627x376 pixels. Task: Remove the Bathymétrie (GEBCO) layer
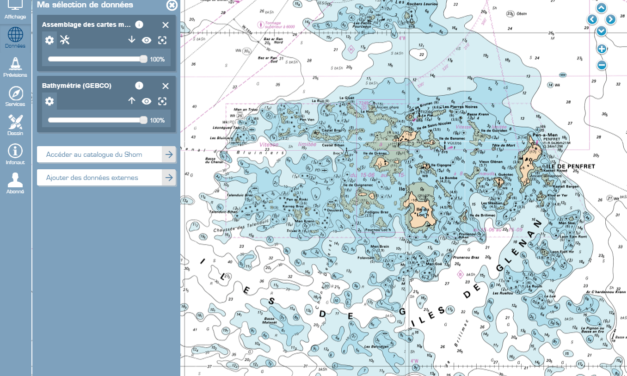pyautogui.click(x=166, y=86)
